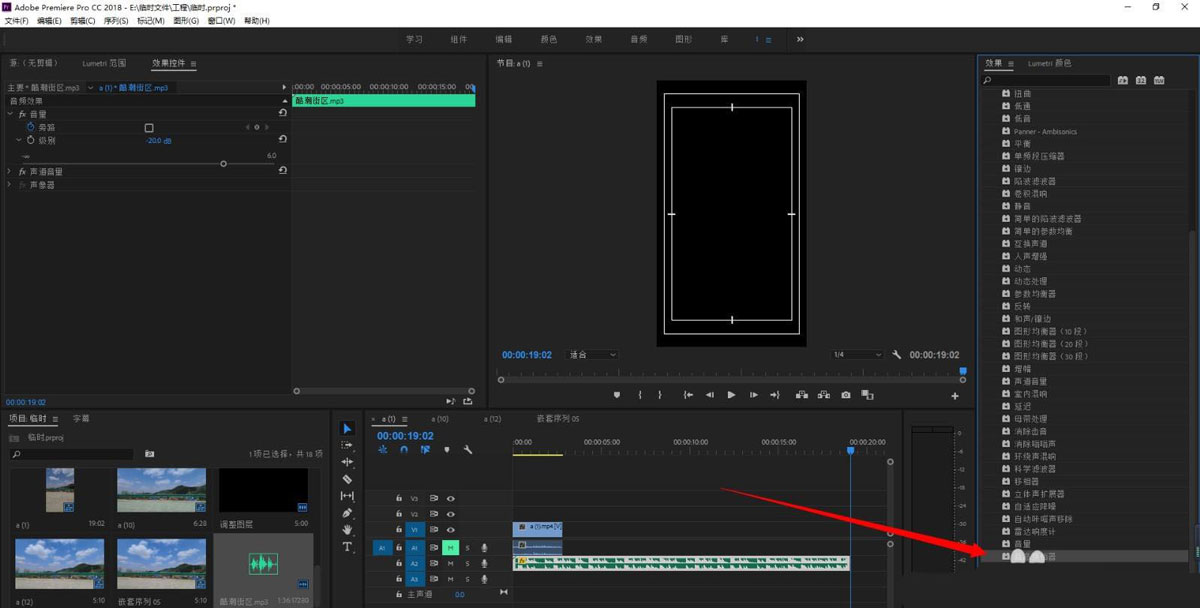Open the 1/4 playback resolution dropdown
The width and height of the screenshot is (1200, 608).
coord(856,355)
